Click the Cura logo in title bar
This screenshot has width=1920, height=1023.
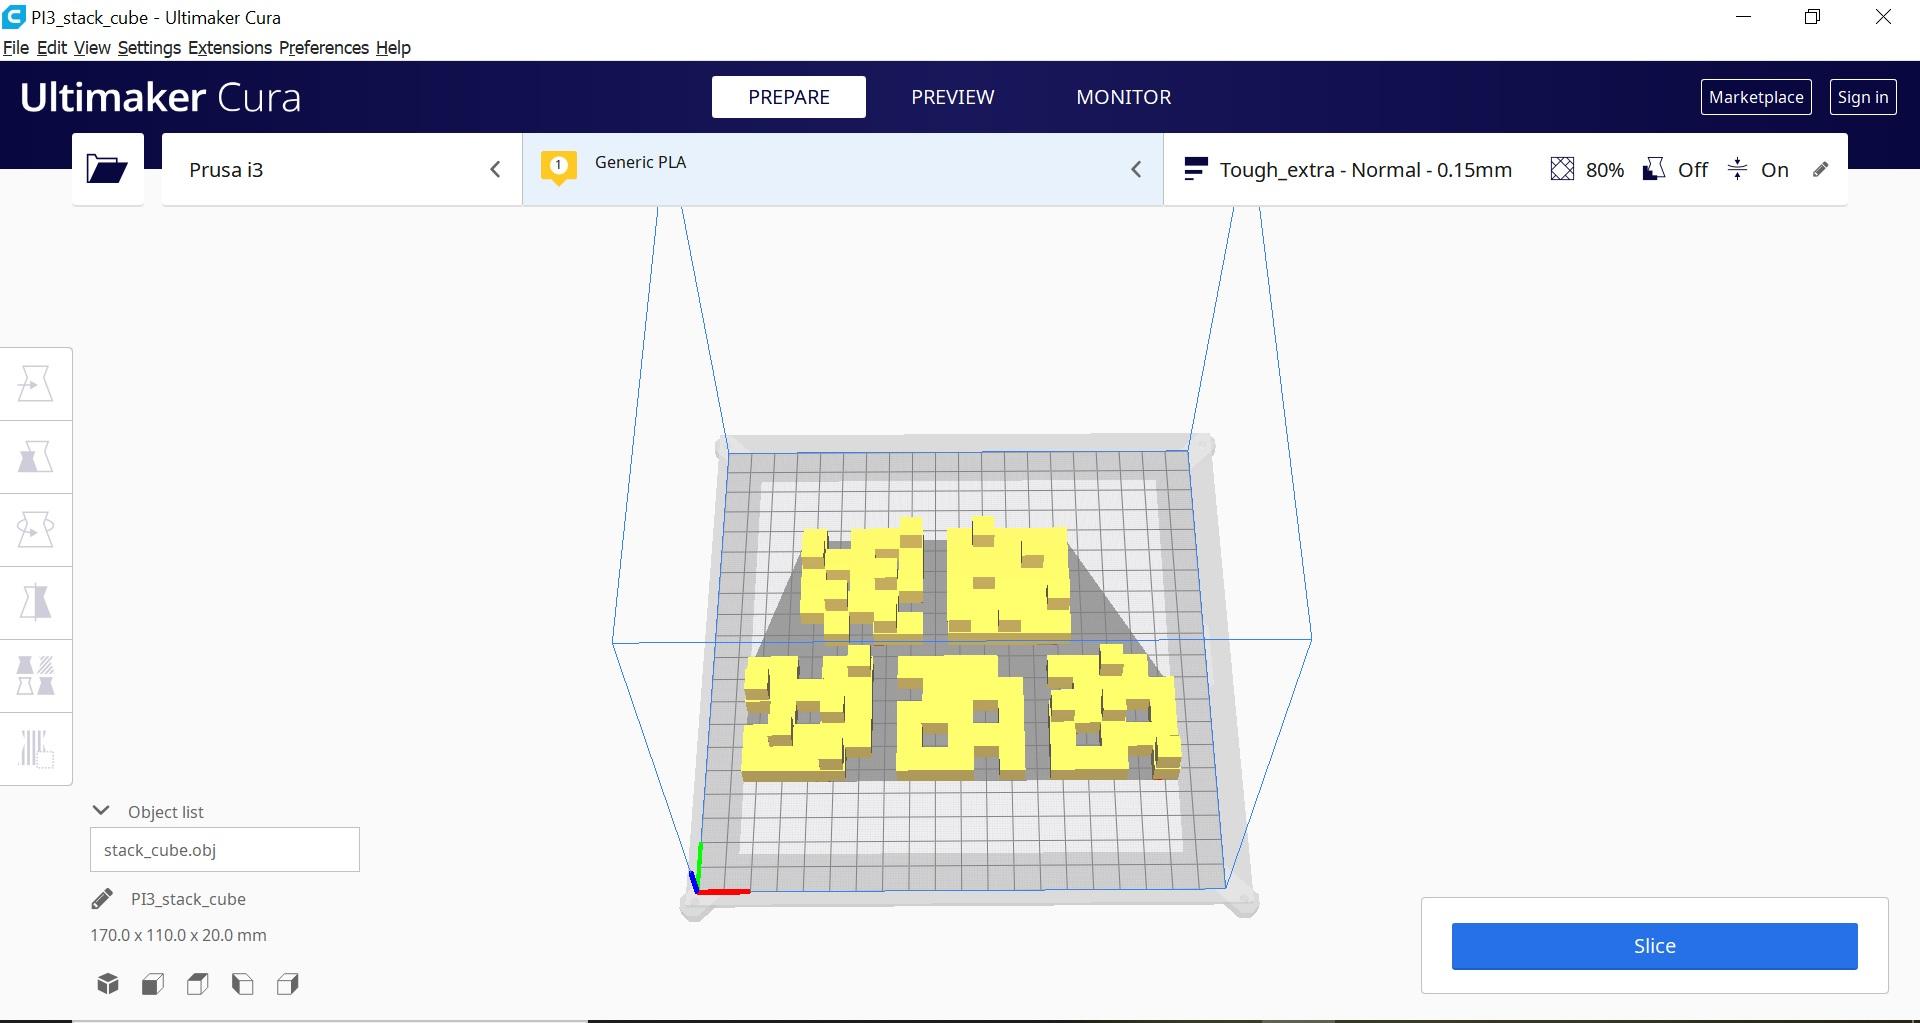(x=14, y=17)
